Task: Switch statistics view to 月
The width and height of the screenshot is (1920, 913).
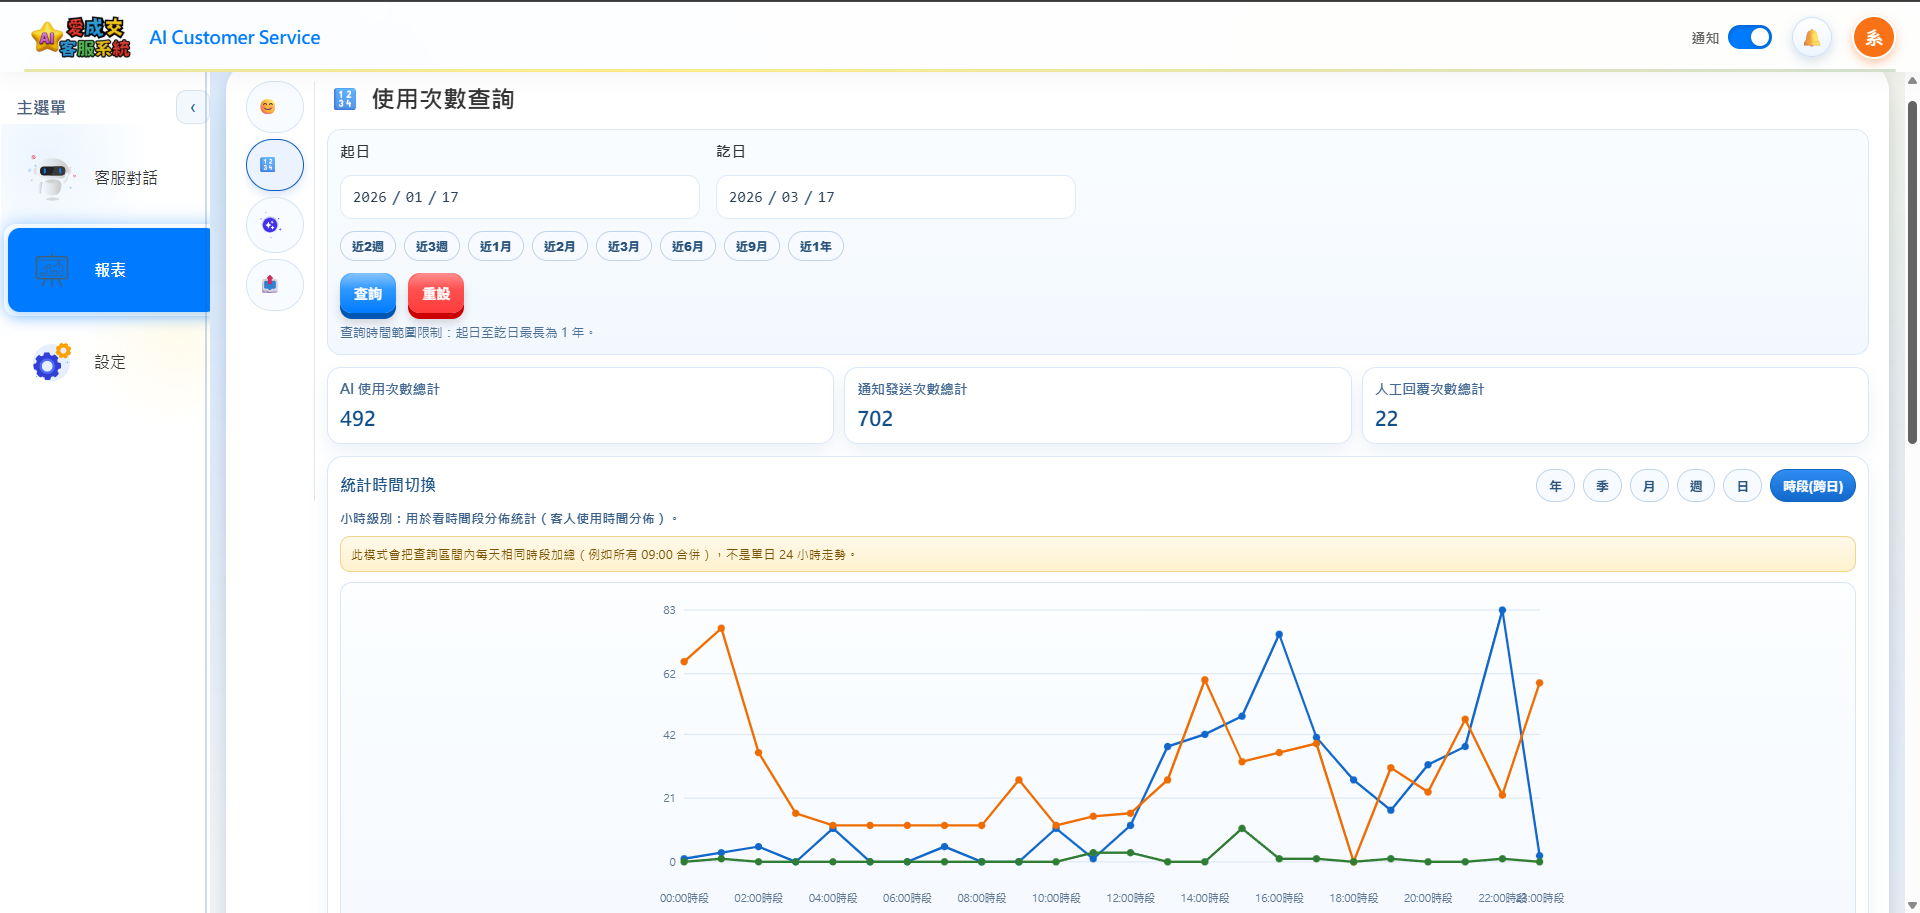Action: tap(1648, 486)
